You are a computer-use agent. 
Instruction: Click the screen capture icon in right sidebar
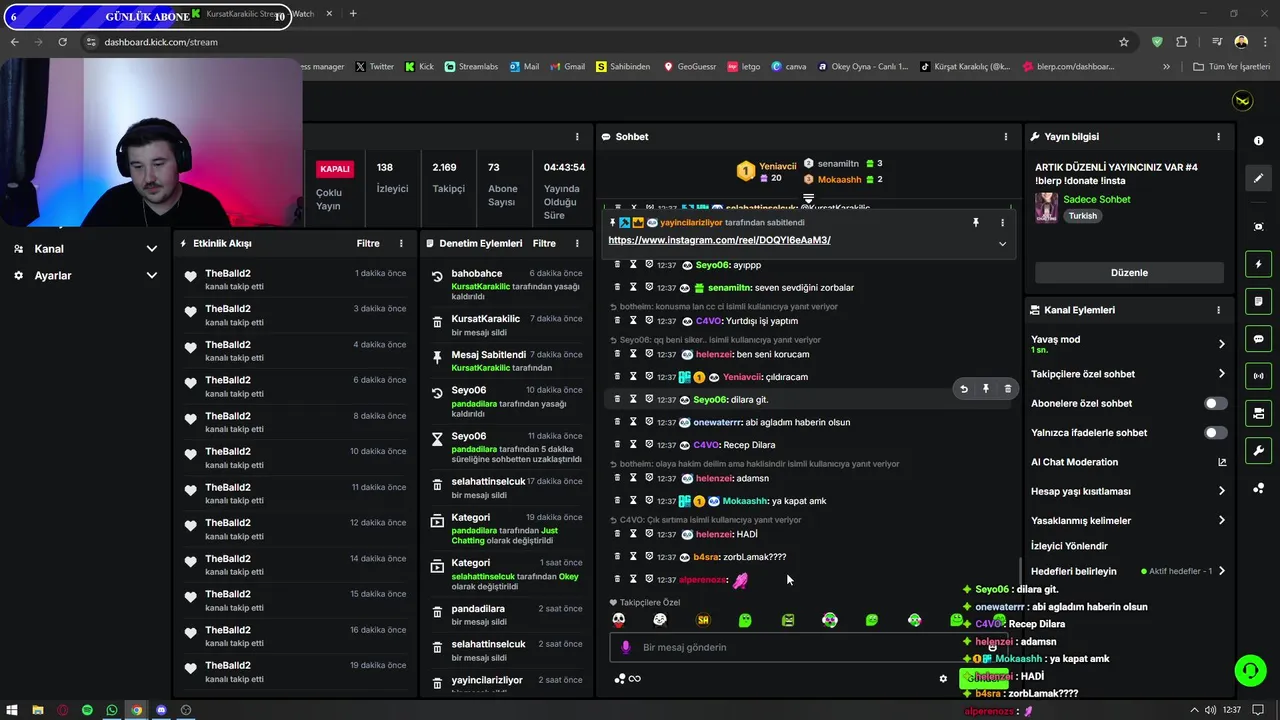(x=1258, y=227)
